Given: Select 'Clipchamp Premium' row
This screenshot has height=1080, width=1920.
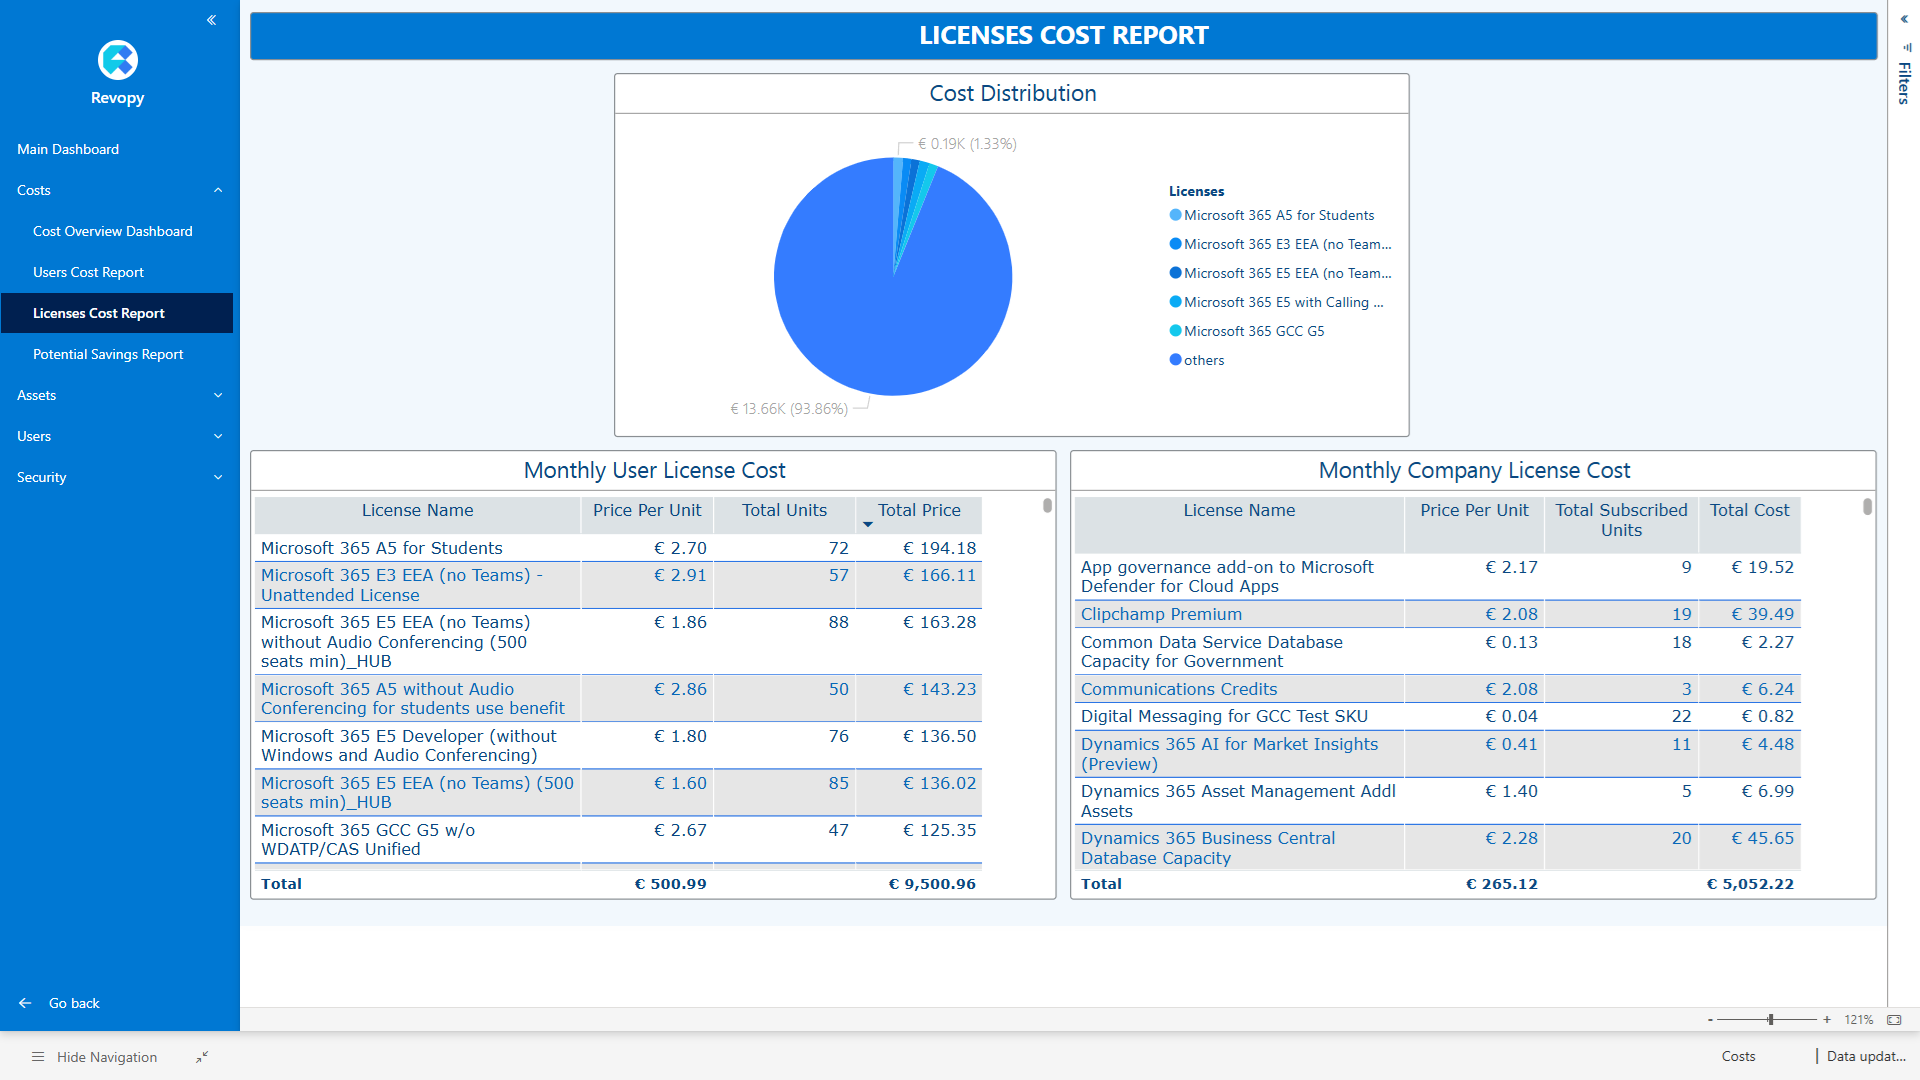Looking at the screenshot, I should click(1437, 614).
